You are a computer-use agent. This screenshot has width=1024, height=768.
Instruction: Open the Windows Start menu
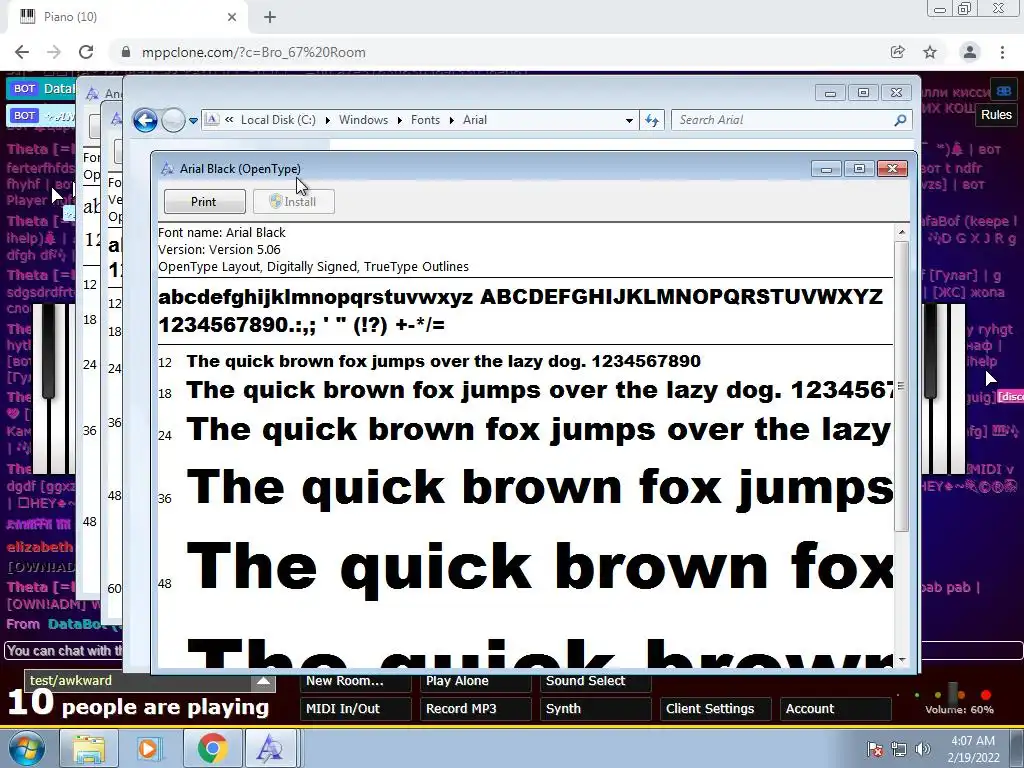click(26, 748)
